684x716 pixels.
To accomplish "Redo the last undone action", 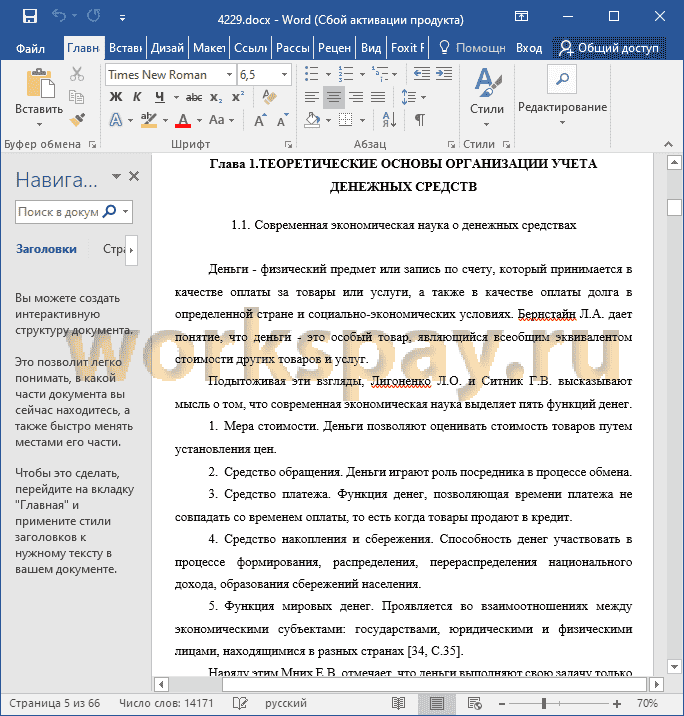I will pos(94,16).
